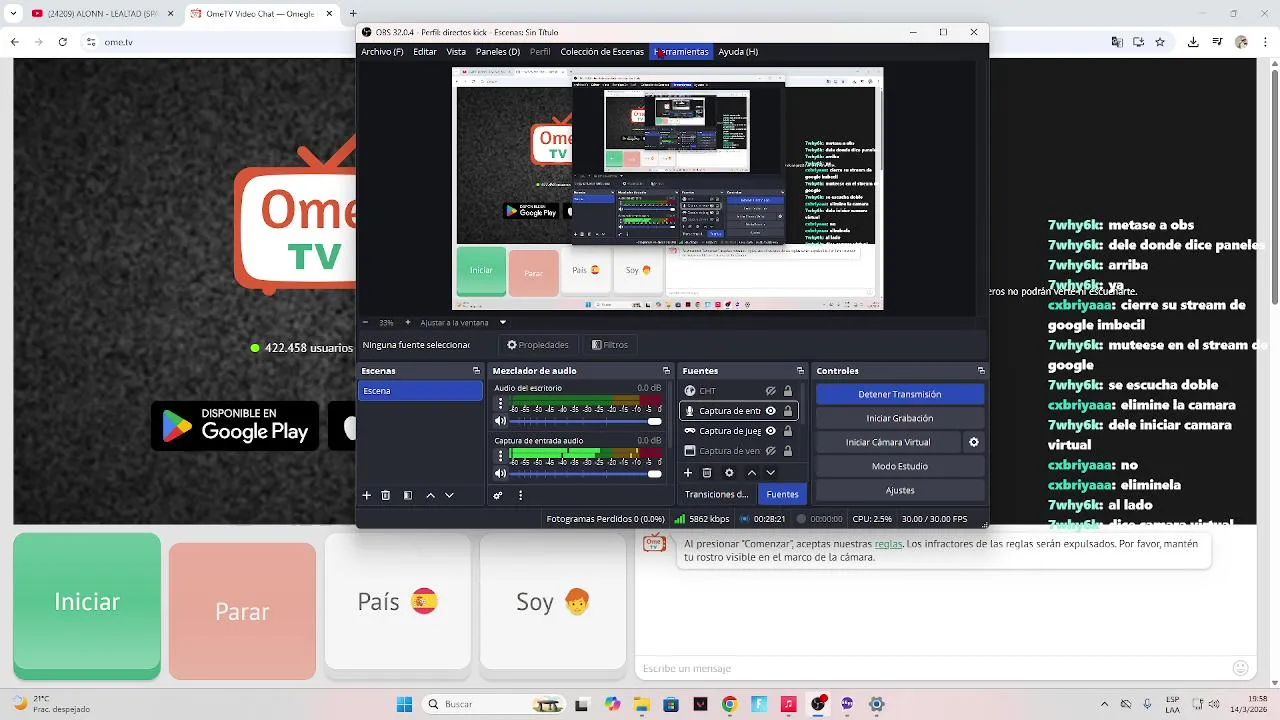1280x720 pixels.
Task: Remove selected source with trash icon
Action: [x=707, y=473]
